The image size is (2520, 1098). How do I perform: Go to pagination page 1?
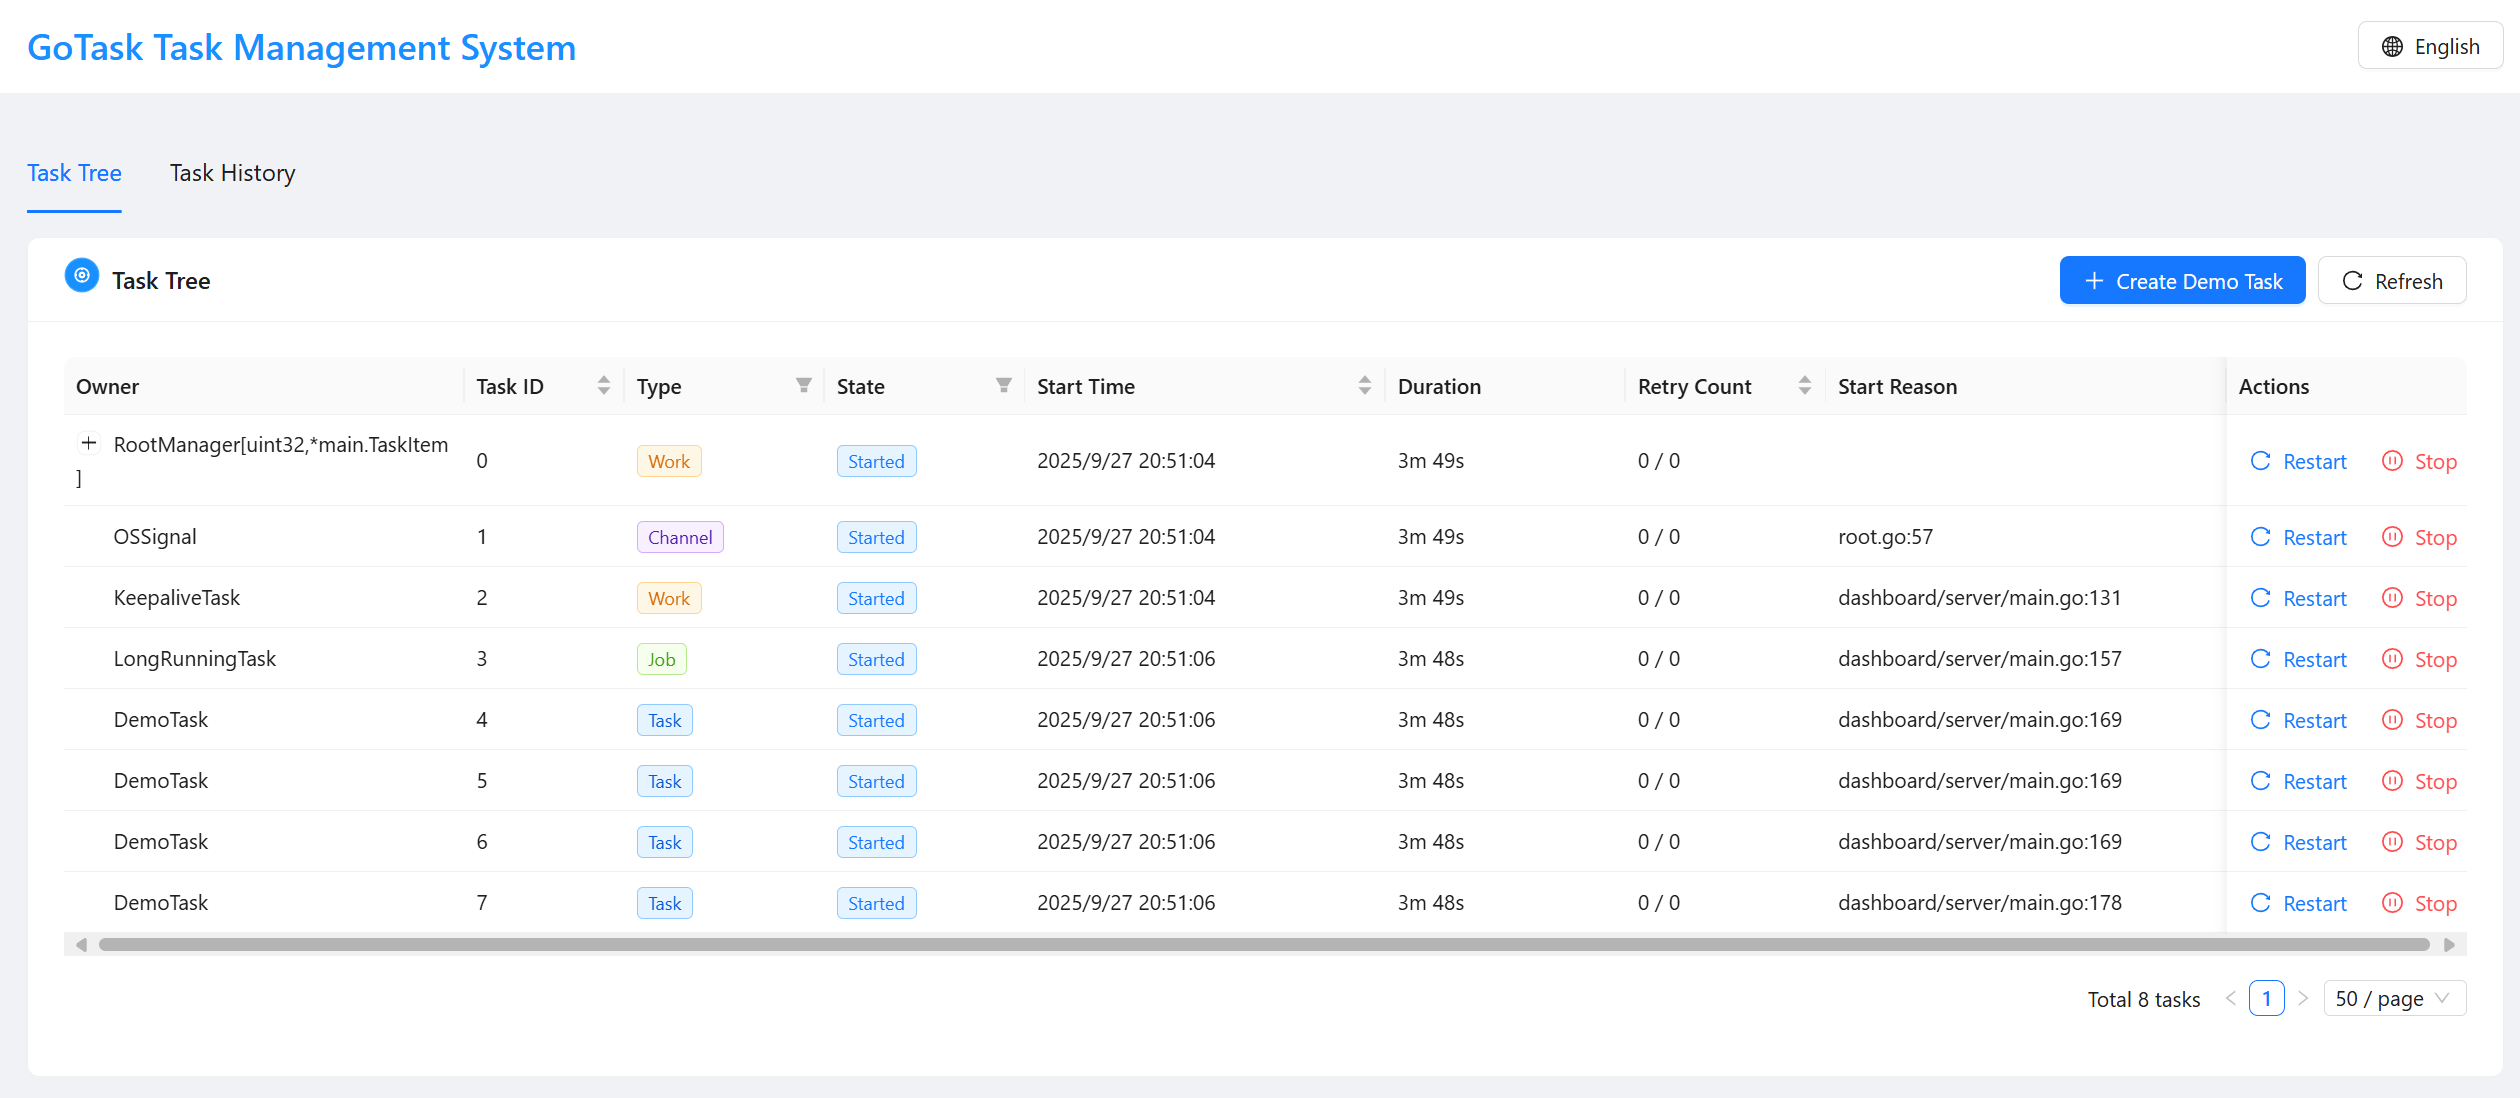click(x=2266, y=998)
